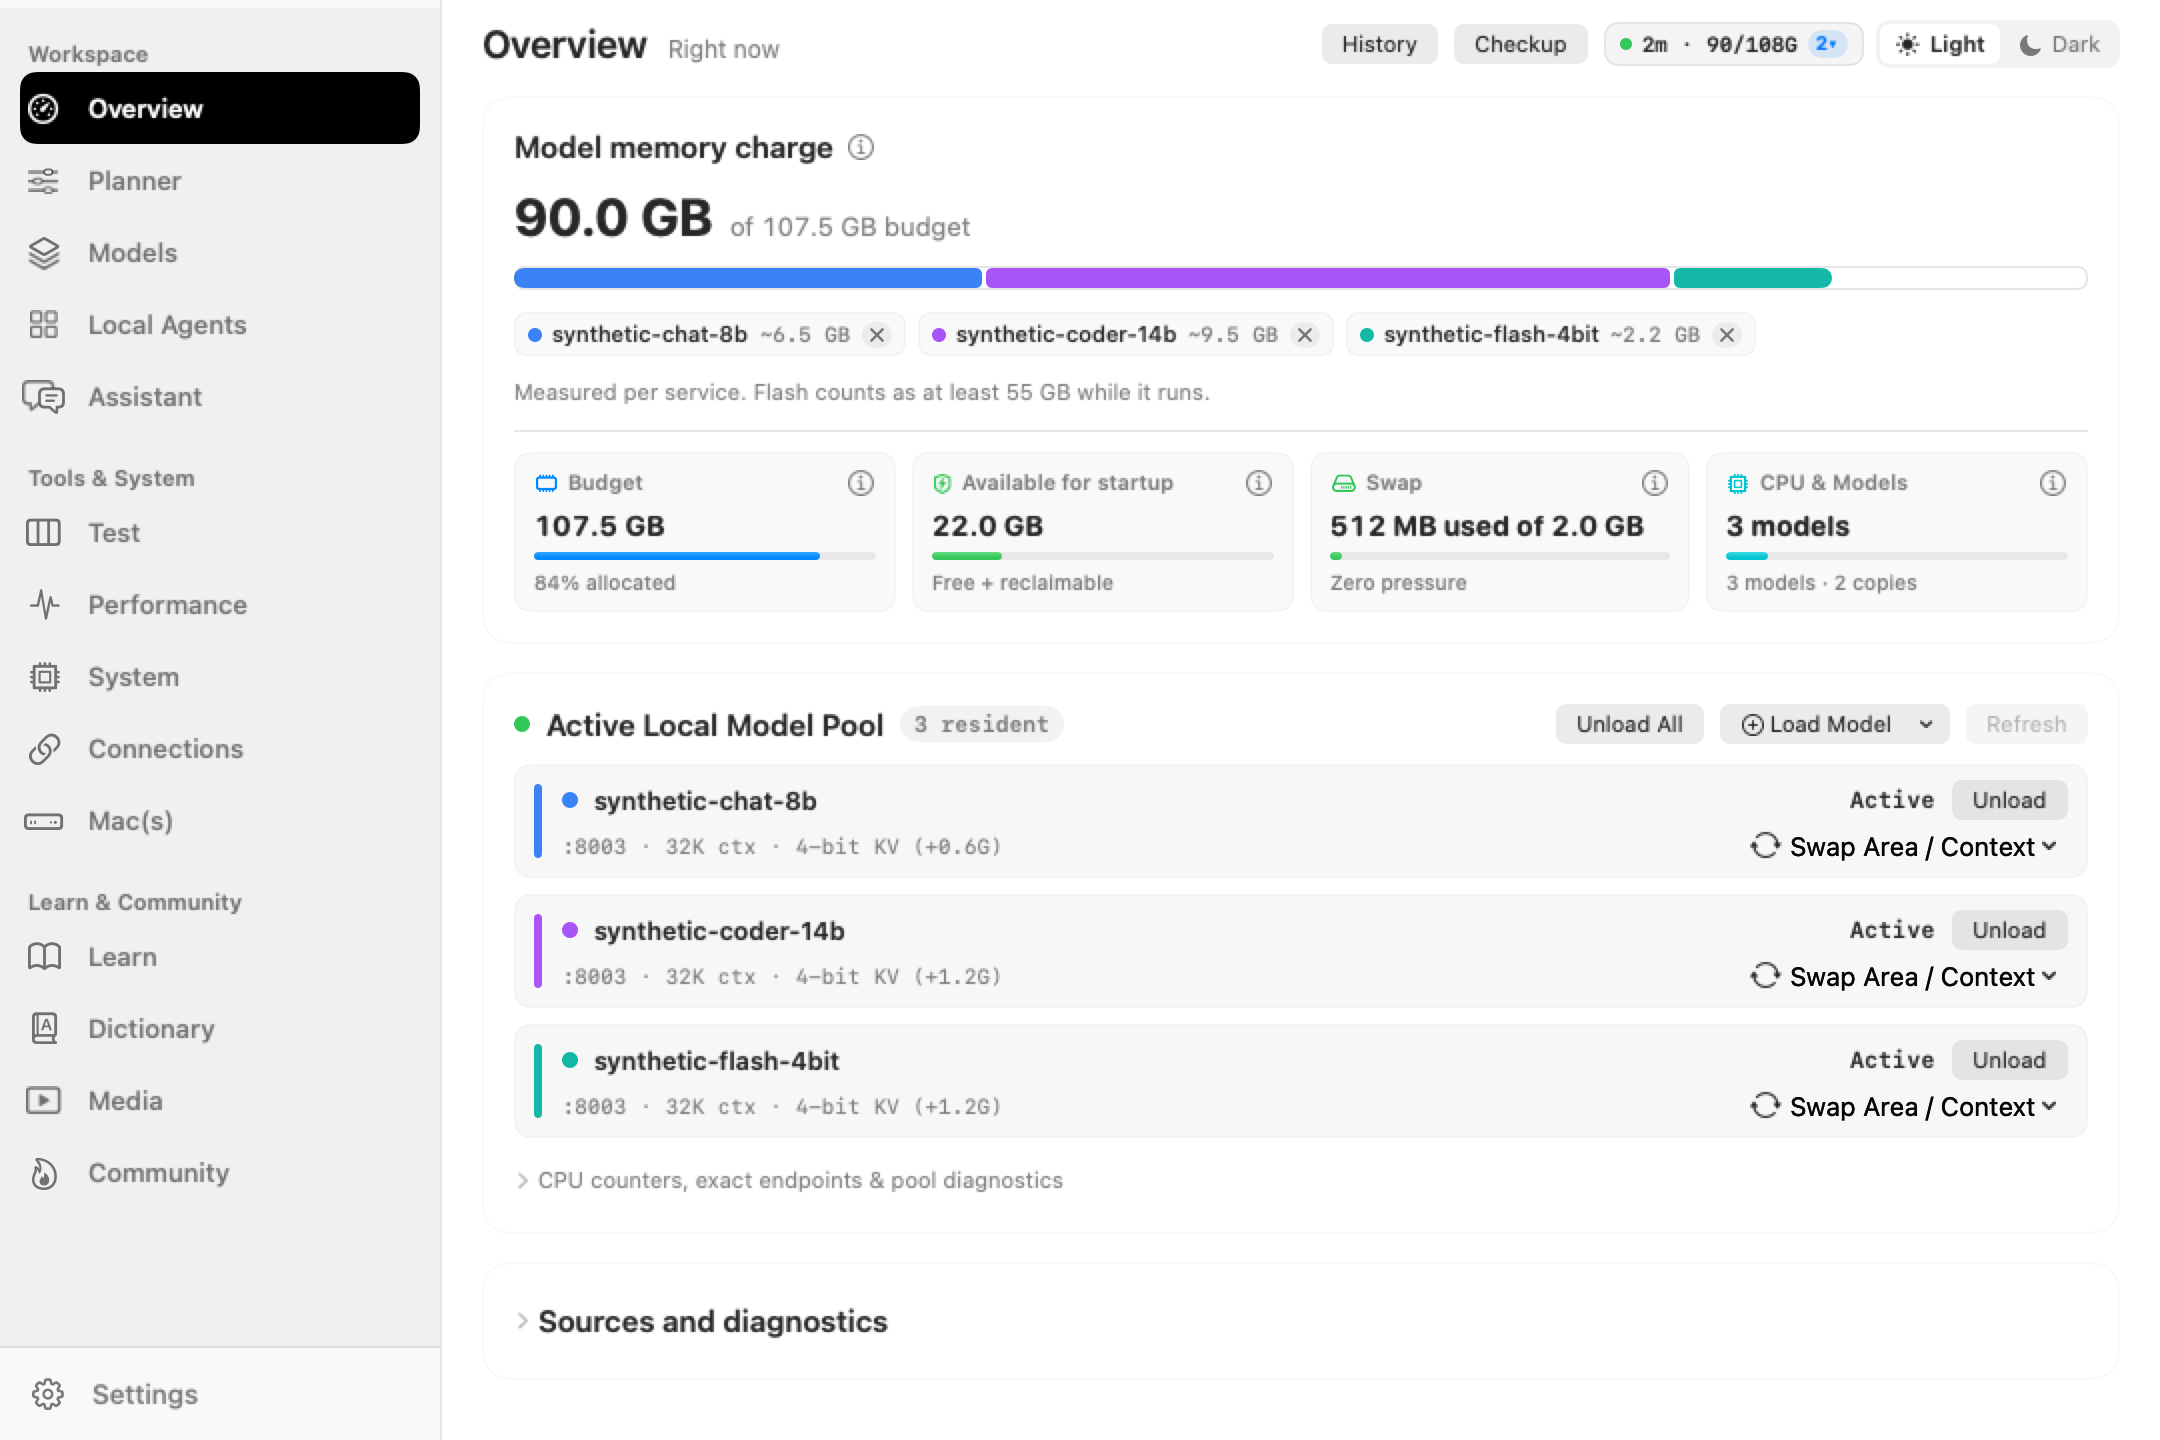Click the Learn book icon

coord(44,957)
